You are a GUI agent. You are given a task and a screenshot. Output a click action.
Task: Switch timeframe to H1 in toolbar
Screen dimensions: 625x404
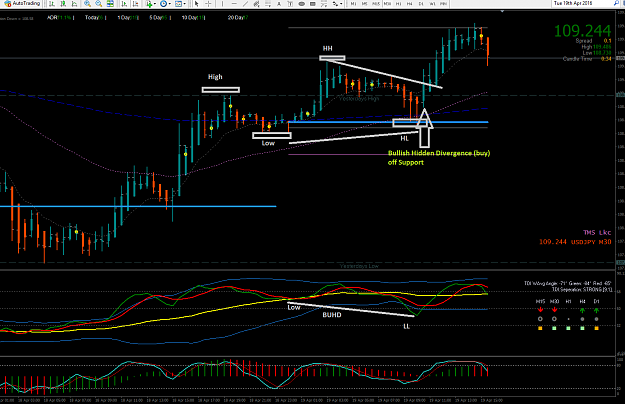pos(399,4)
